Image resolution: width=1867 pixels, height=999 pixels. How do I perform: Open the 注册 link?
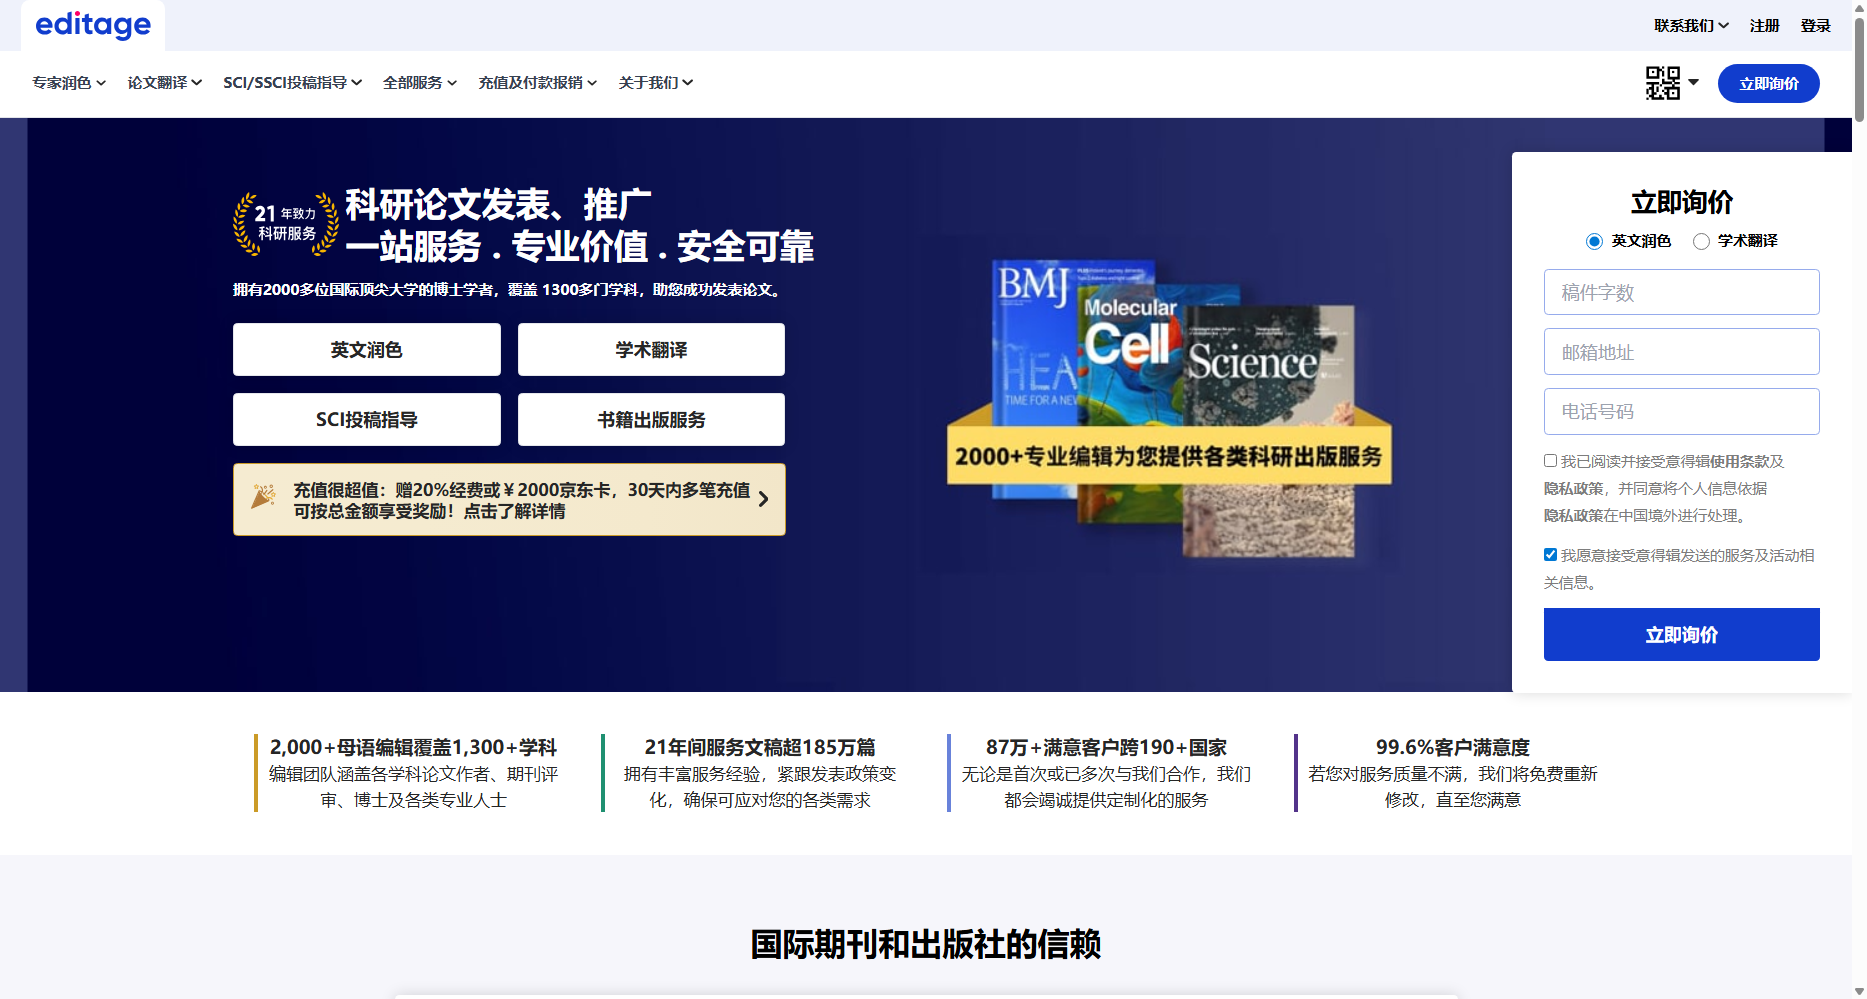point(1765,26)
